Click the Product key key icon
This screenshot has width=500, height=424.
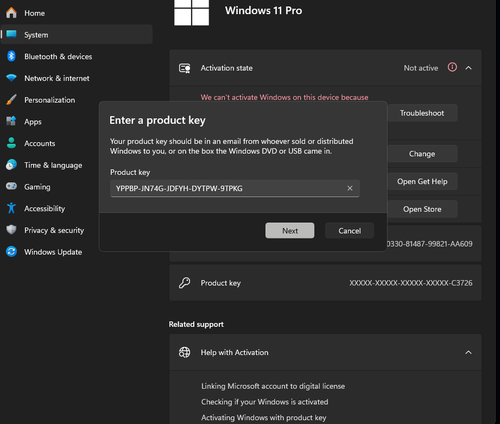click(184, 283)
